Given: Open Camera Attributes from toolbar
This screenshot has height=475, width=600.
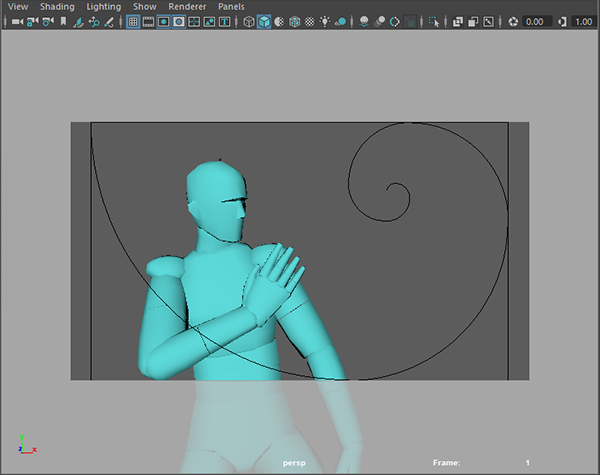Looking at the screenshot, I should pyautogui.click(x=48, y=21).
